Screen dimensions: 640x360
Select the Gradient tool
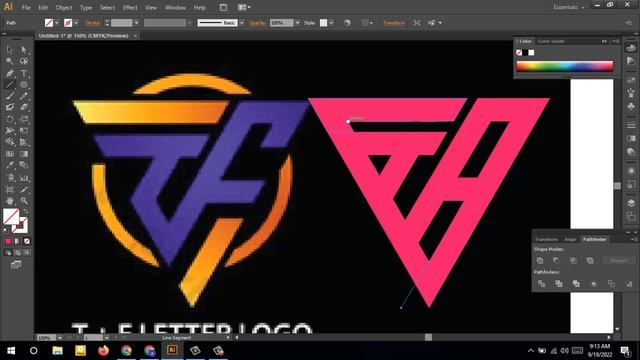(x=24, y=154)
